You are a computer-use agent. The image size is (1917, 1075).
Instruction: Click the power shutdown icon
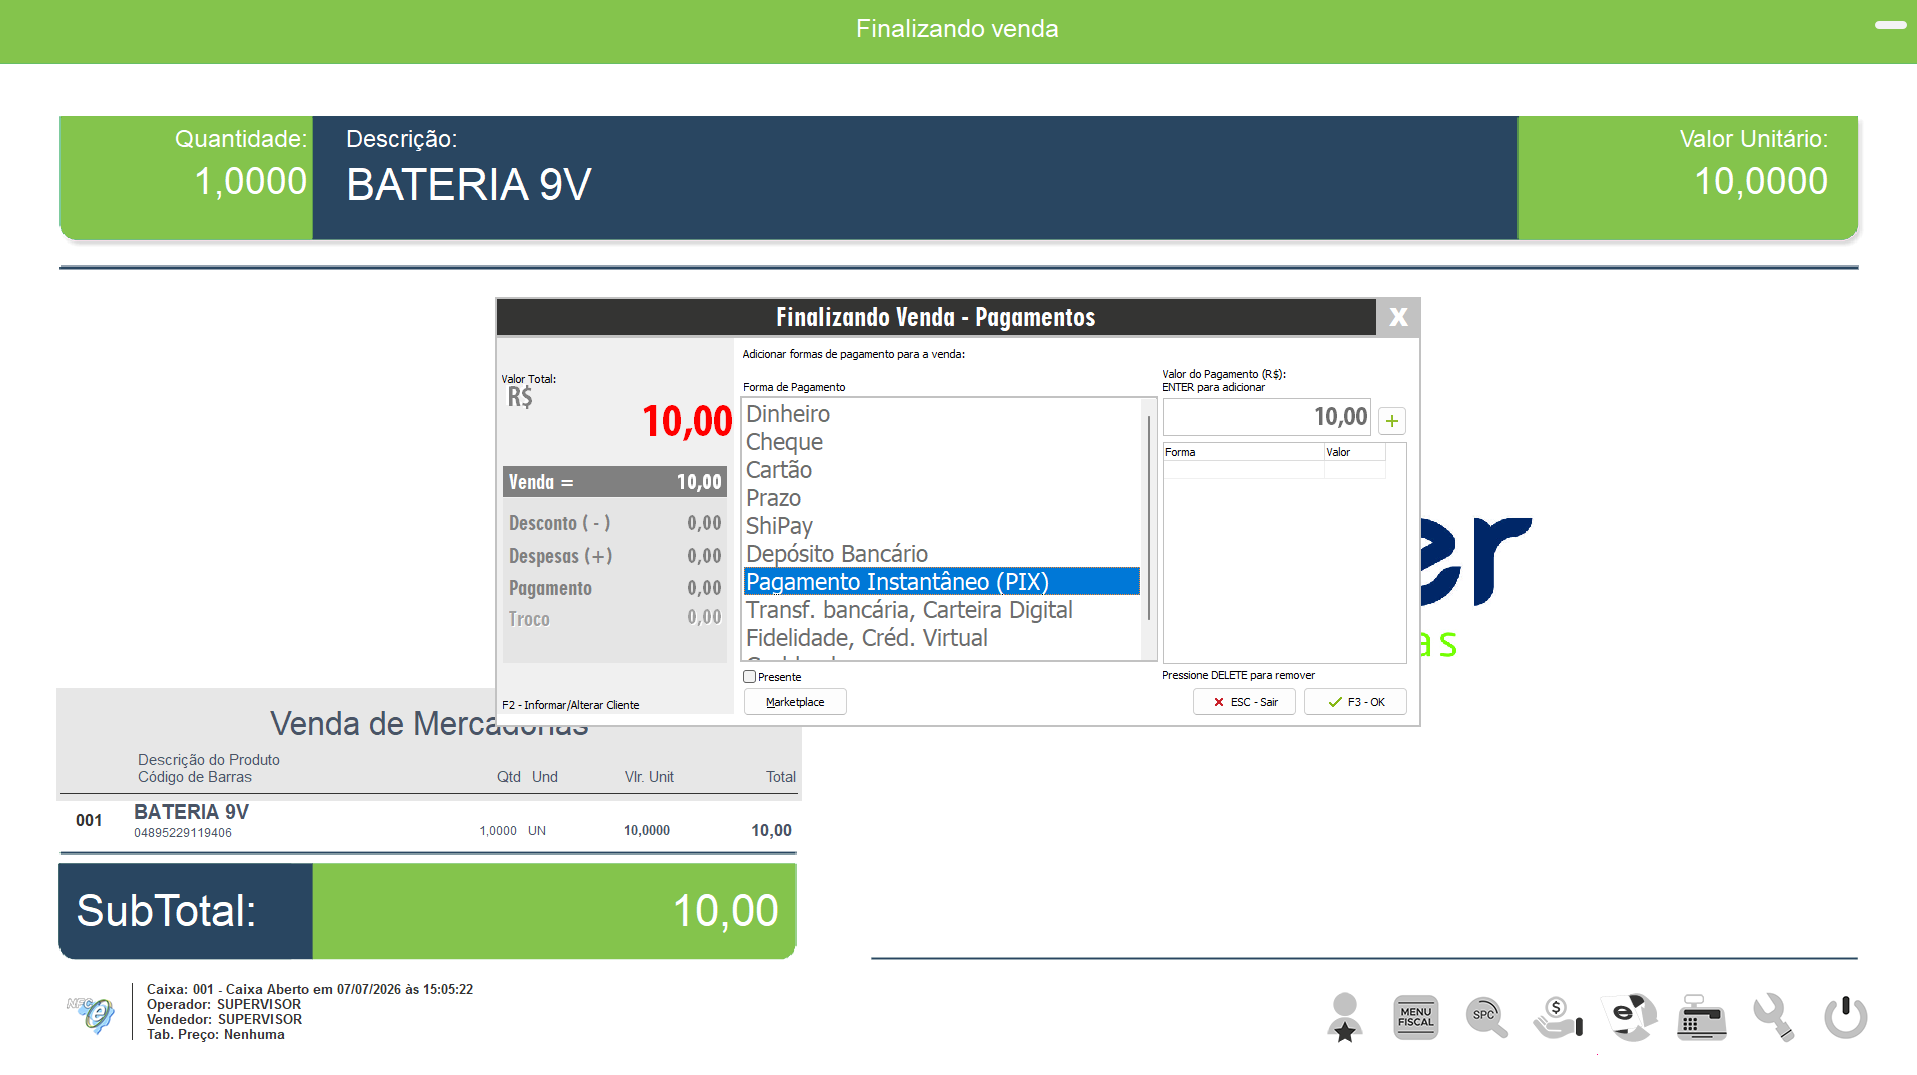(x=1845, y=1017)
